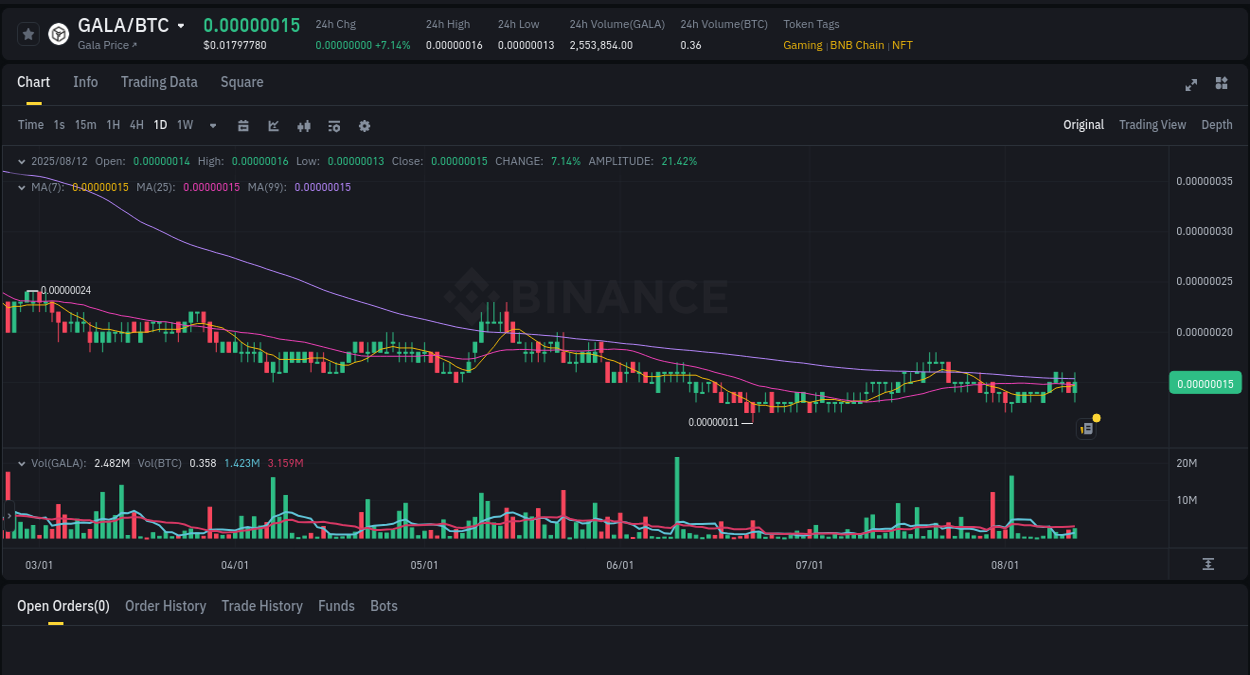The image size is (1250, 675).
Task: Open the GALA/BTC pair selector dropdown
Action: (180, 26)
